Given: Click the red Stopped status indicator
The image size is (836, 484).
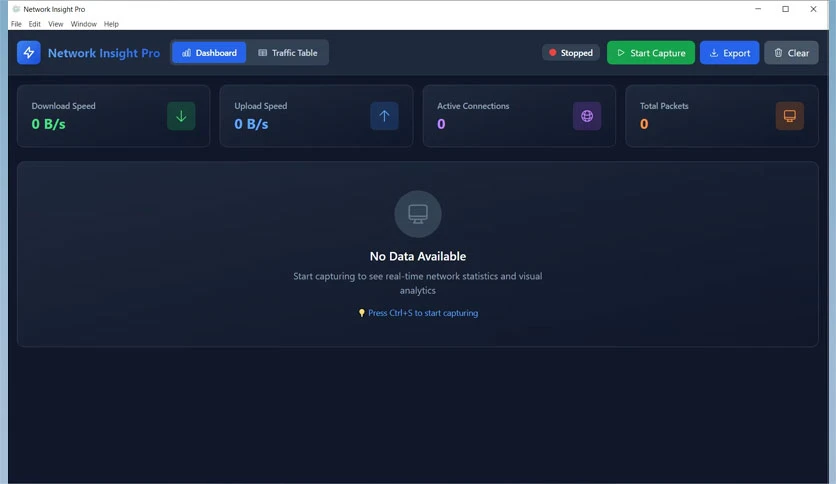Looking at the screenshot, I should coord(571,53).
